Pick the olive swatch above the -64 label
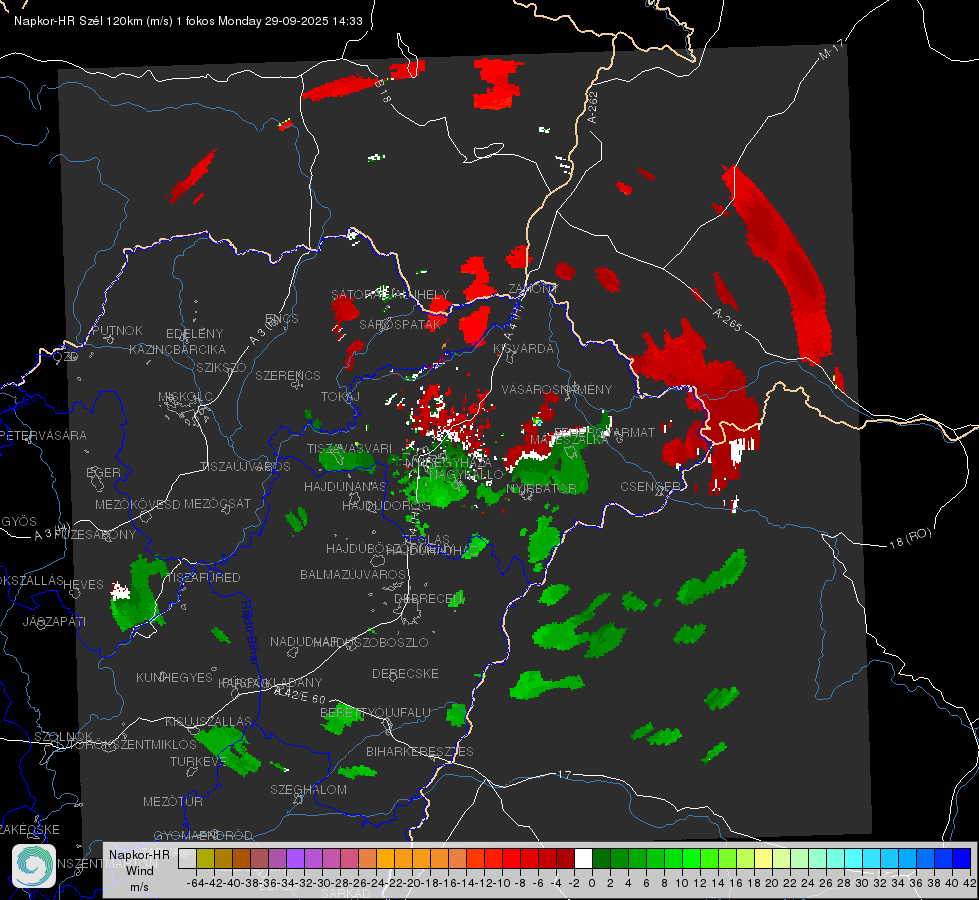The image size is (979, 900). (205, 859)
